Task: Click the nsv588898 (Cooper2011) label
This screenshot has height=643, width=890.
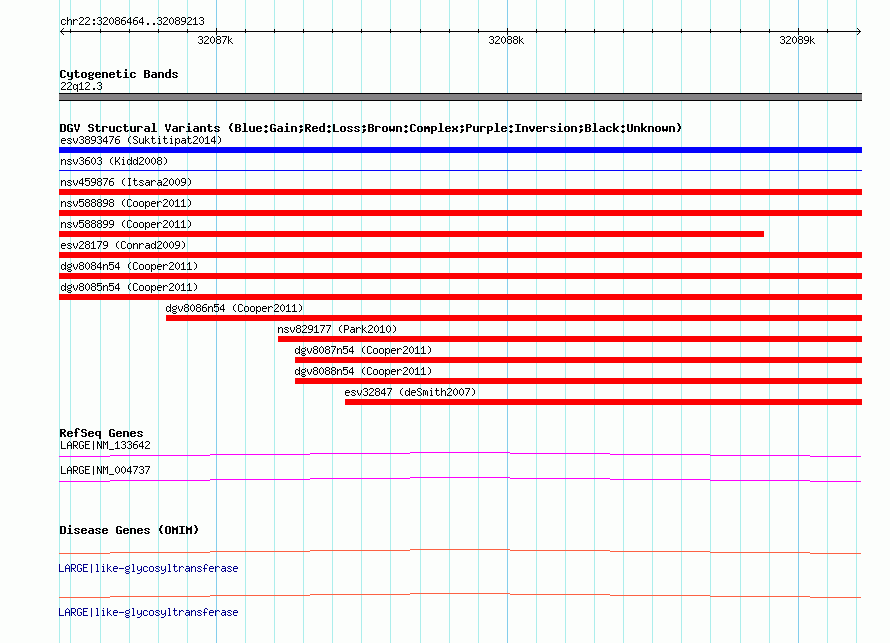Action: (x=126, y=203)
